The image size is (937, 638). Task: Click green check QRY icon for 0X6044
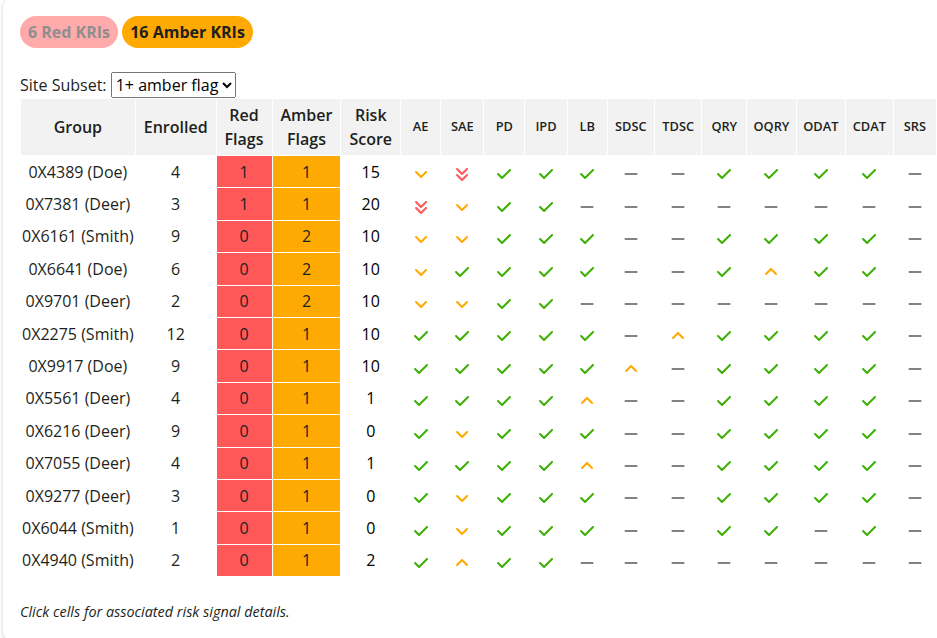click(x=724, y=530)
